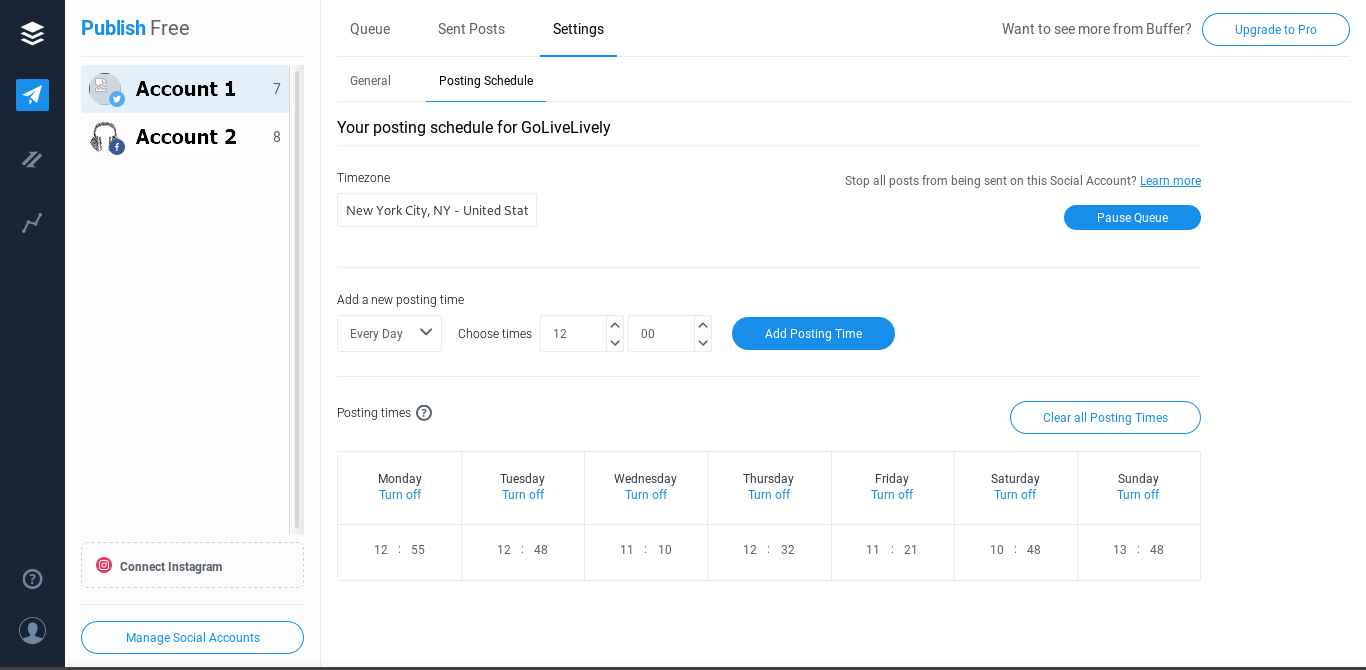Image resolution: width=1366 pixels, height=670 pixels.
Task: Turn off Sunday posting schedule
Action: coord(1138,495)
